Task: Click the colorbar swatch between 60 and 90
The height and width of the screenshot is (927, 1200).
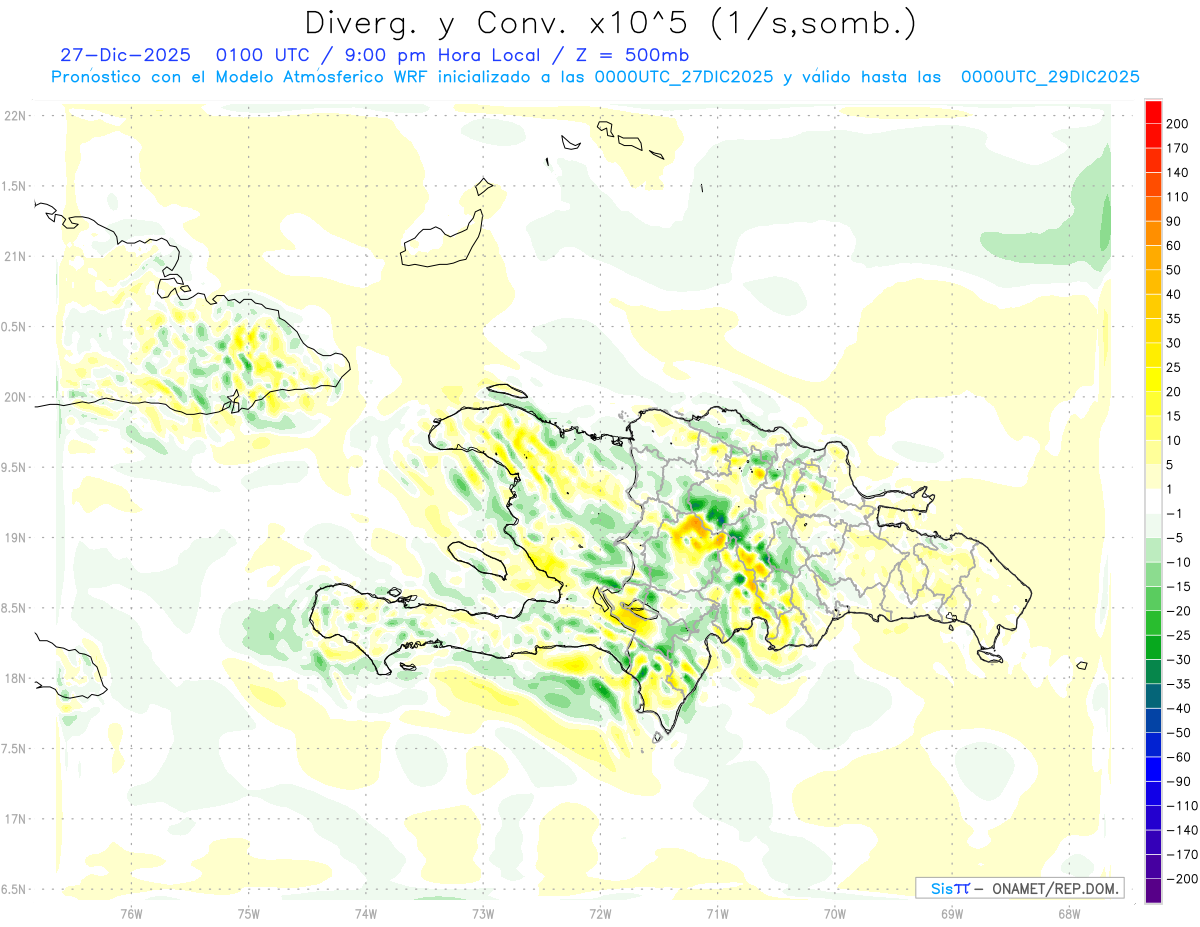Action: click(1153, 233)
